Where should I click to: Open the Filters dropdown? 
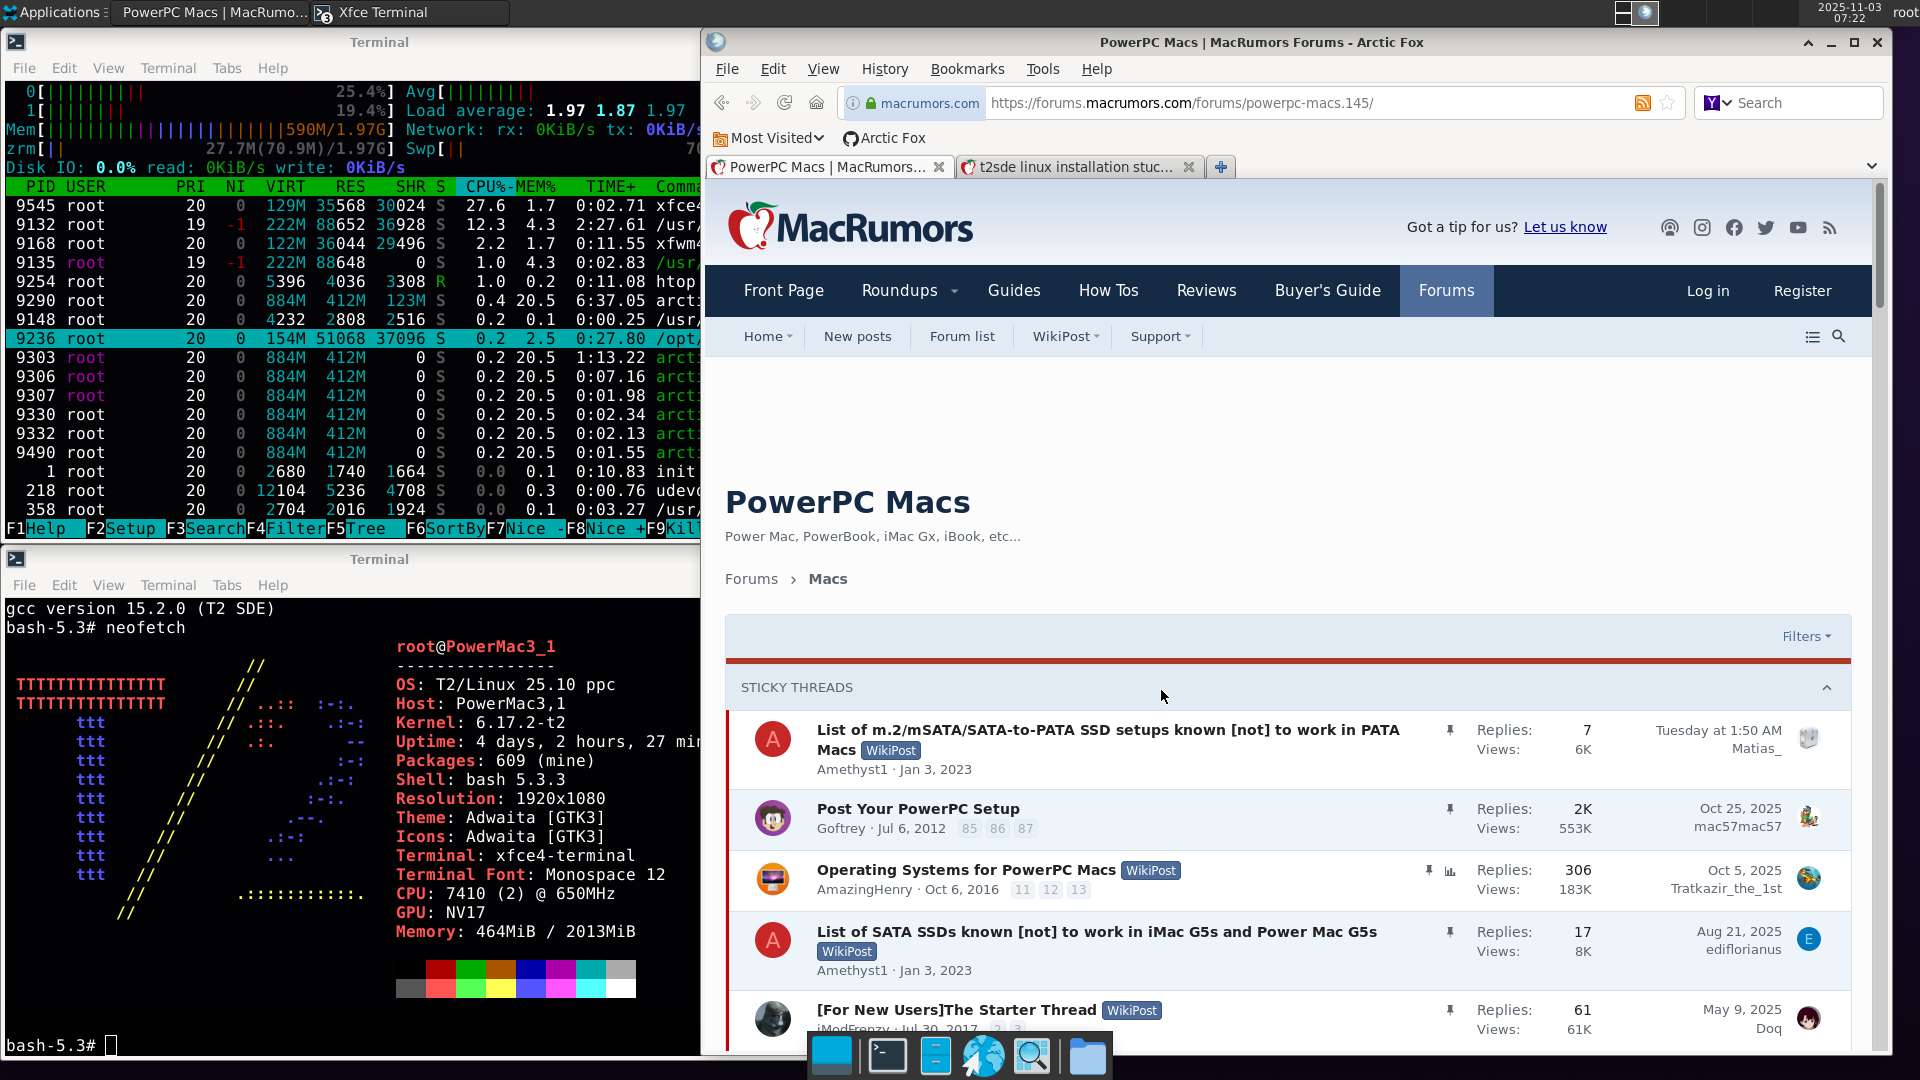pyautogui.click(x=1806, y=637)
